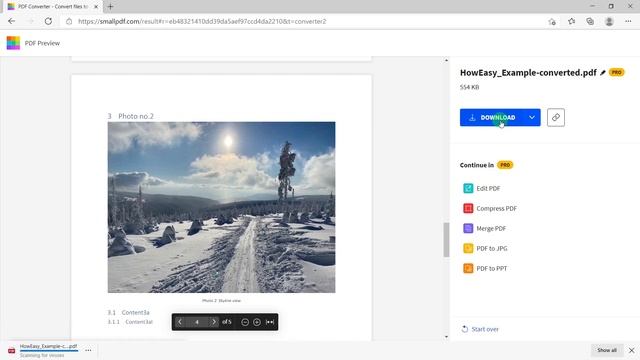The width and height of the screenshot is (640, 360).
Task: Open the browser Settings and more menu
Action: [628, 21]
